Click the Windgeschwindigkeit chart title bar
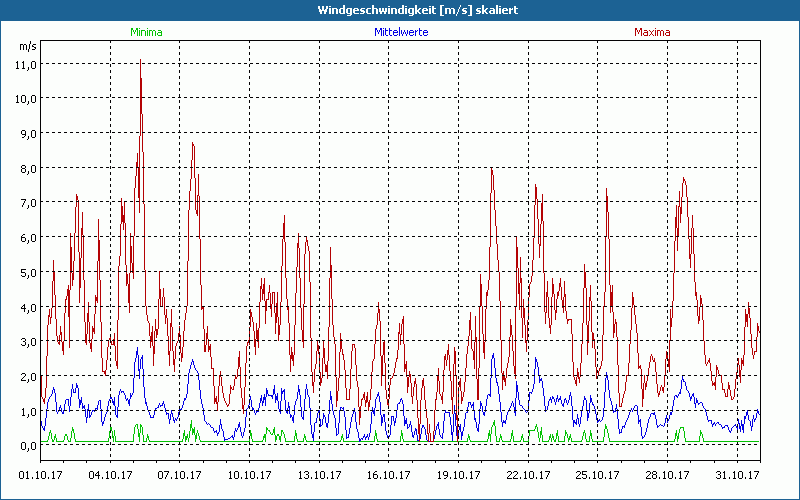The image size is (800, 500). (x=400, y=9)
